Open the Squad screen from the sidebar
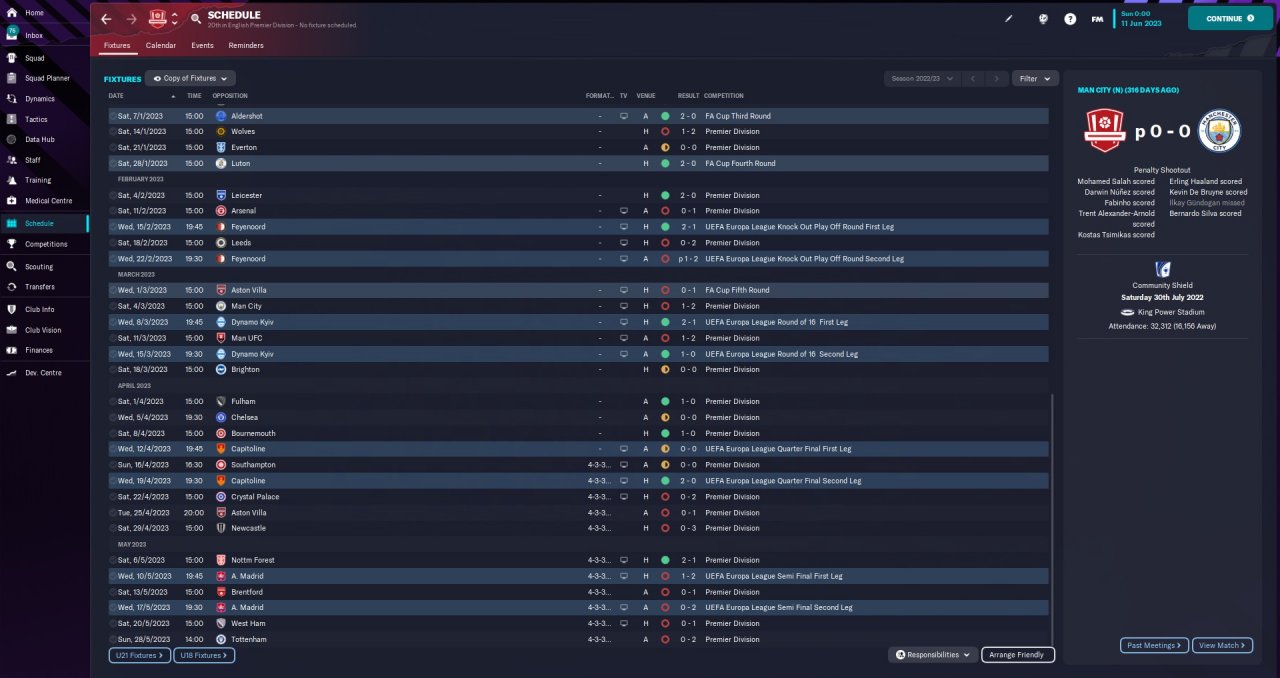1280x678 pixels. pos(34,58)
